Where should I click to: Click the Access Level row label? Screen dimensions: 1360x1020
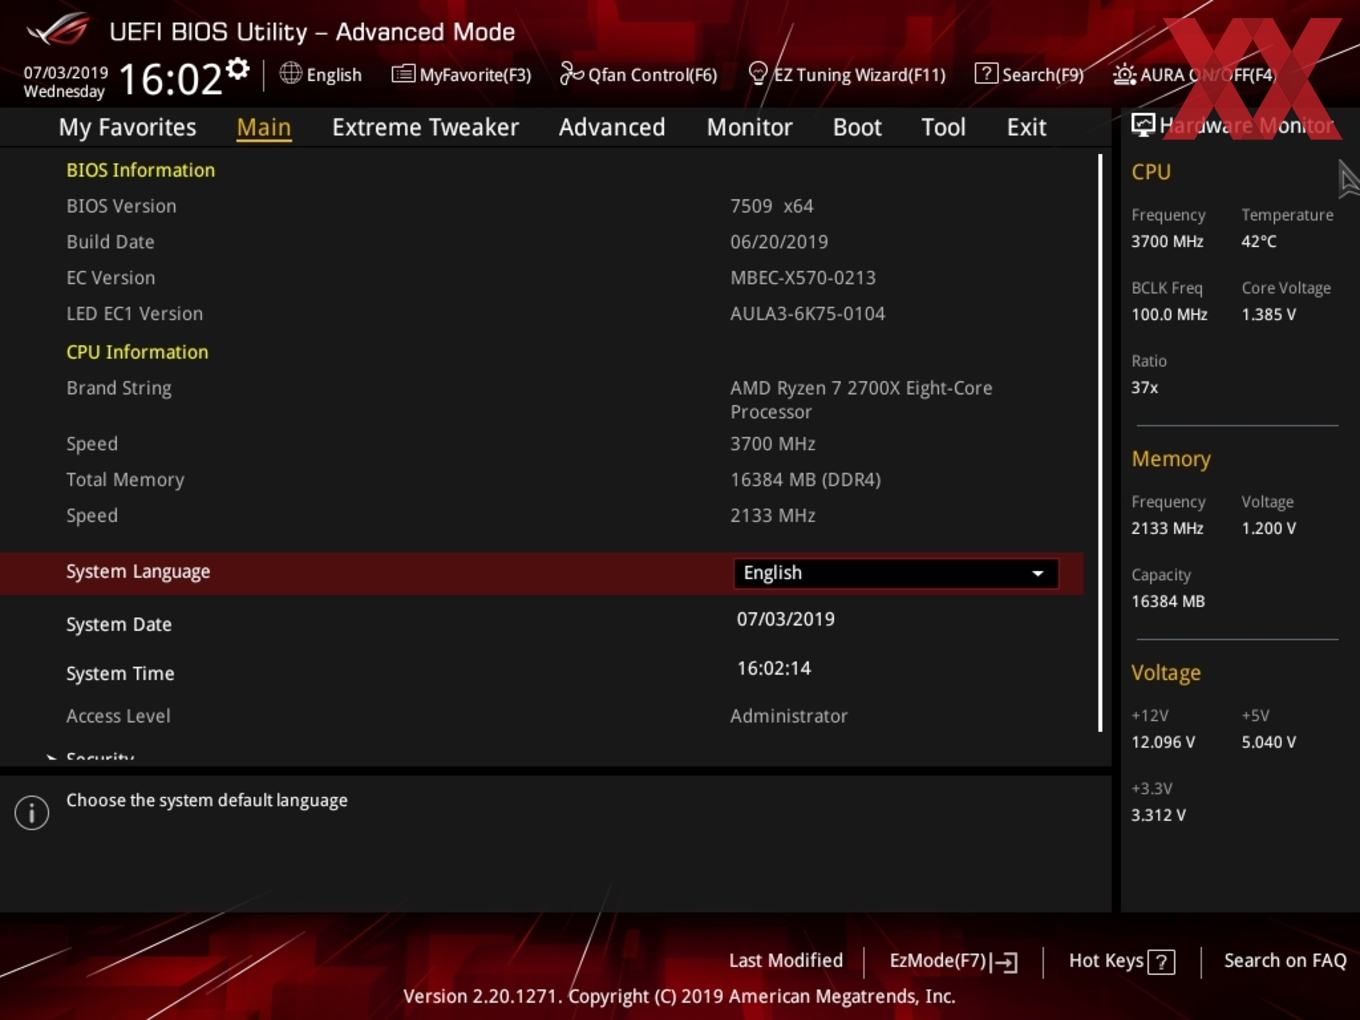pyautogui.click(x=118, y=716)
